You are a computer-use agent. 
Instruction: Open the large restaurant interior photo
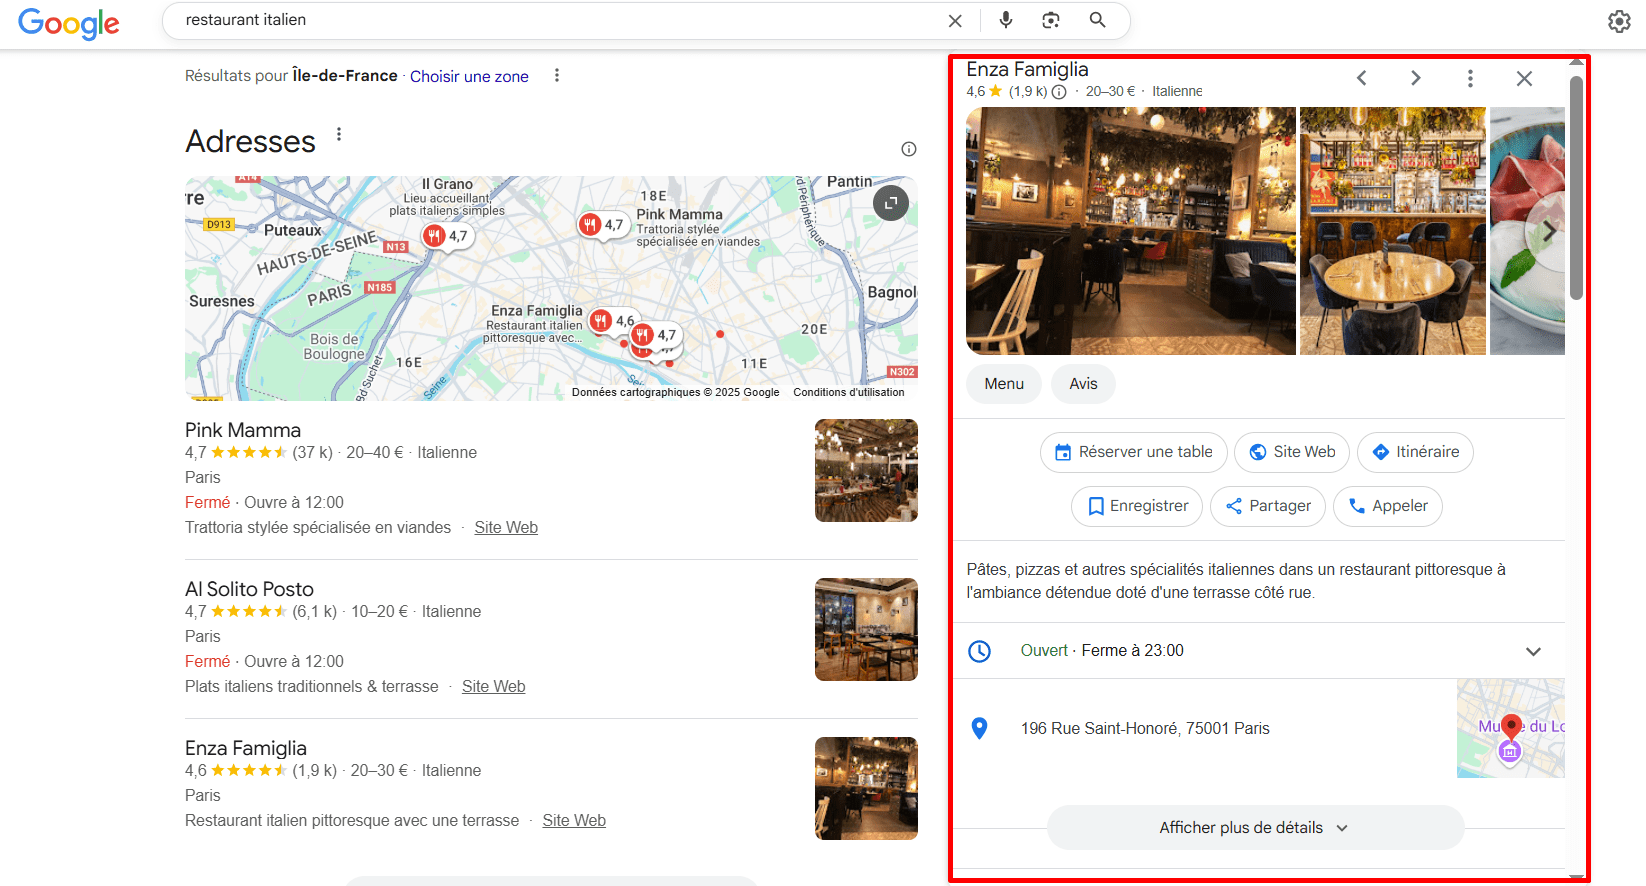1131,231
